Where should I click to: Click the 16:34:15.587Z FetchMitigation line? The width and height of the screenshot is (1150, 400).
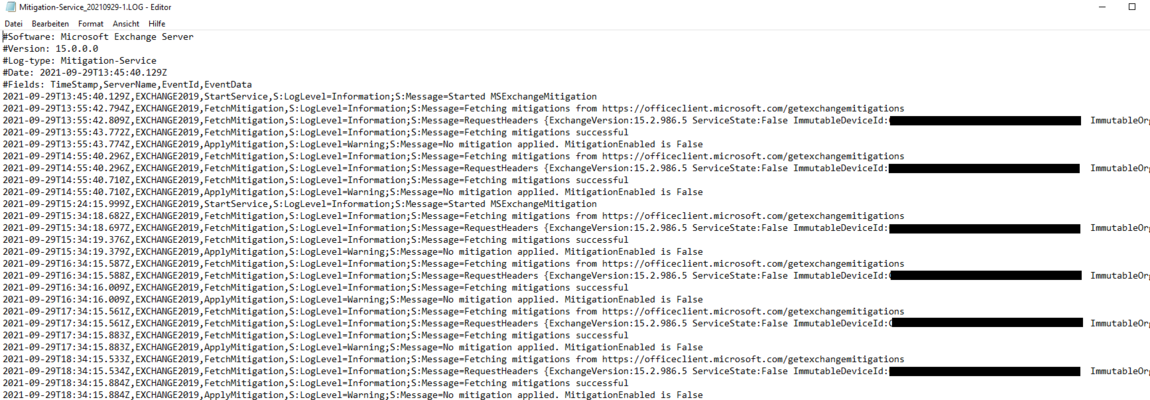(453, 263)
